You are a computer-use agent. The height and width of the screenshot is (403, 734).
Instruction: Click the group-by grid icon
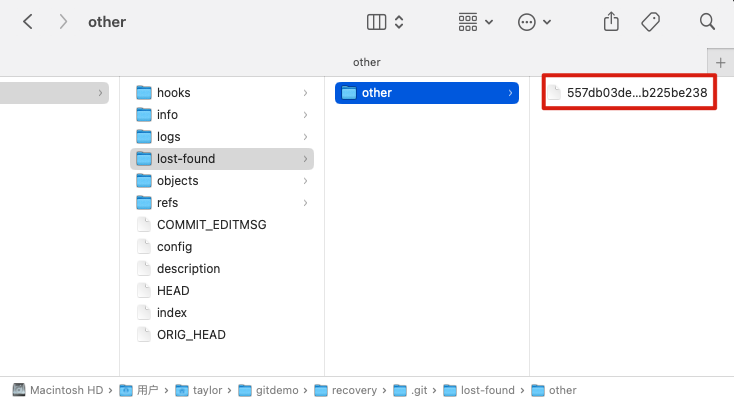click(468, 22)
